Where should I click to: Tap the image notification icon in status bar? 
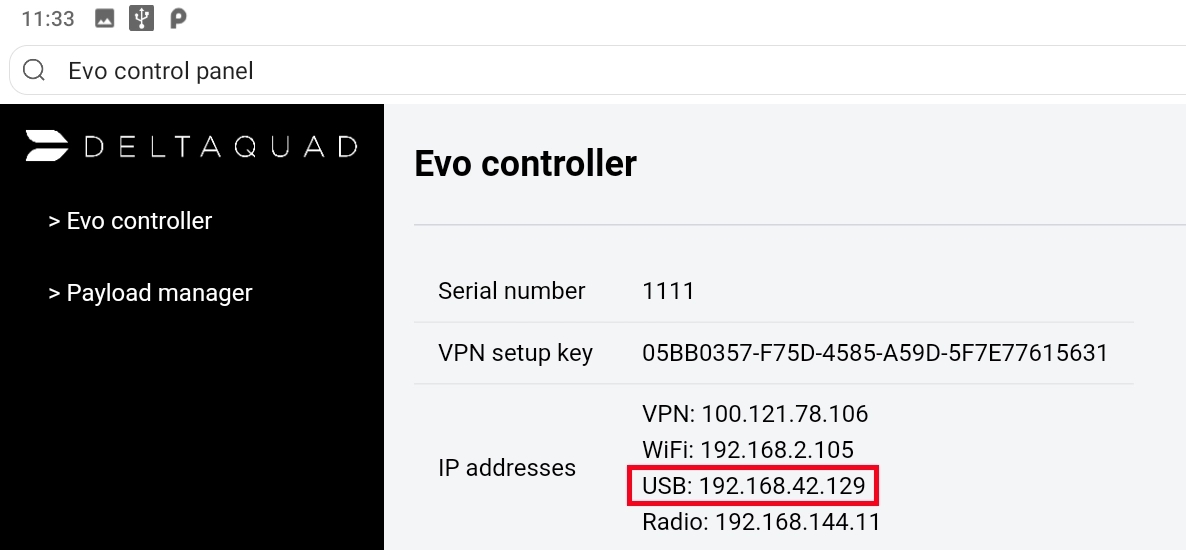click(x=105, y=18)
